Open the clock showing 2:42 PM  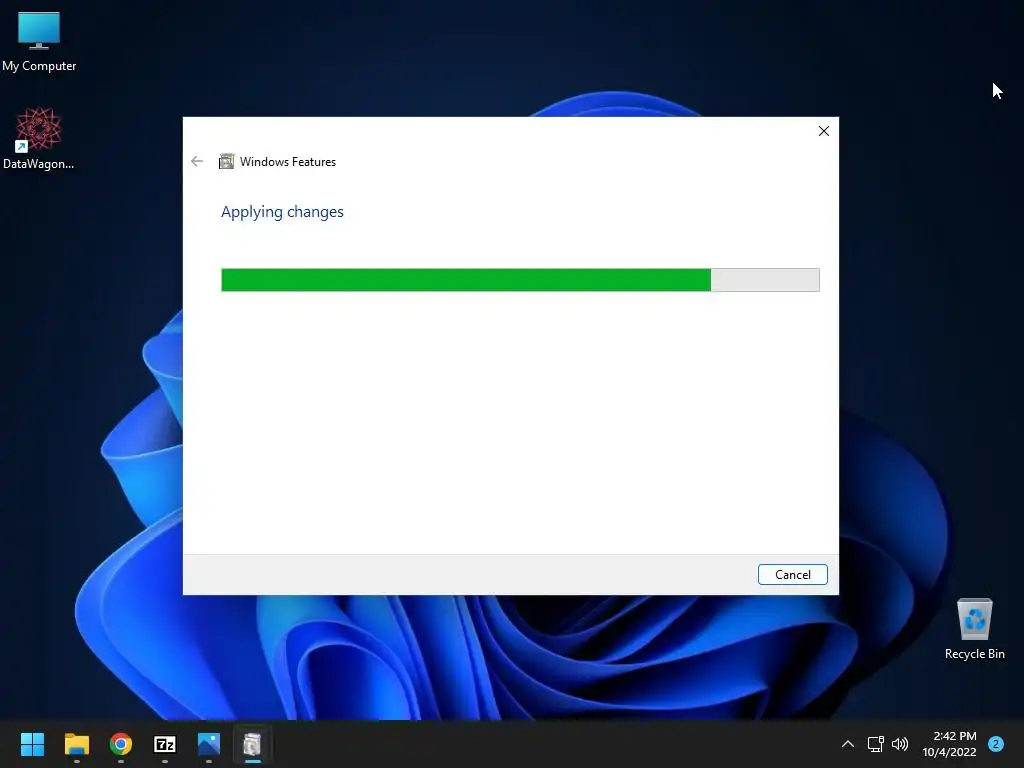coord(949,744)
